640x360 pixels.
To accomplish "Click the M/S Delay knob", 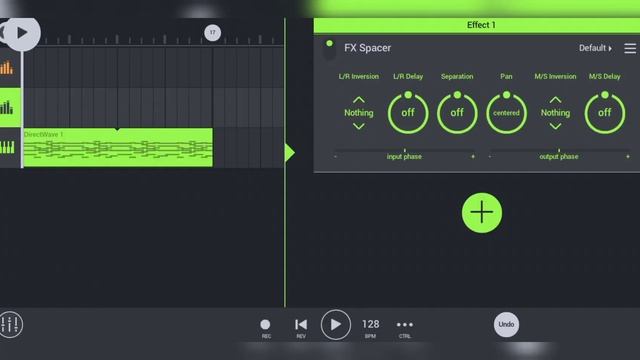I will (x=604, y=113).
